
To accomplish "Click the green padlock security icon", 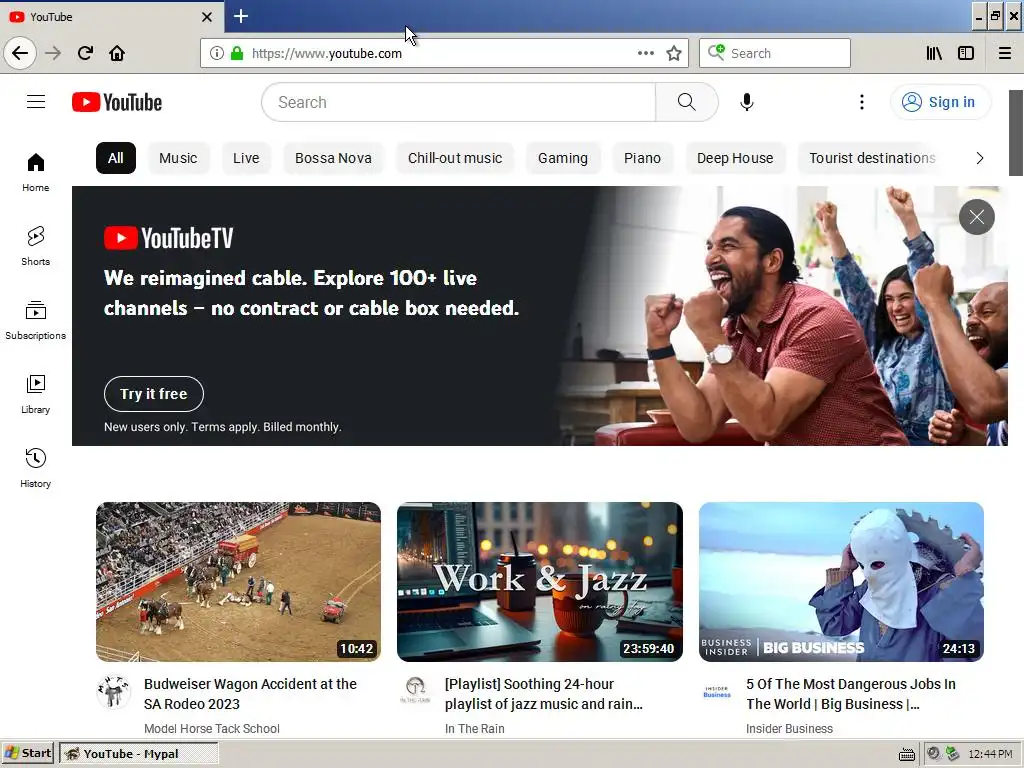I will [x=236, y=53].
